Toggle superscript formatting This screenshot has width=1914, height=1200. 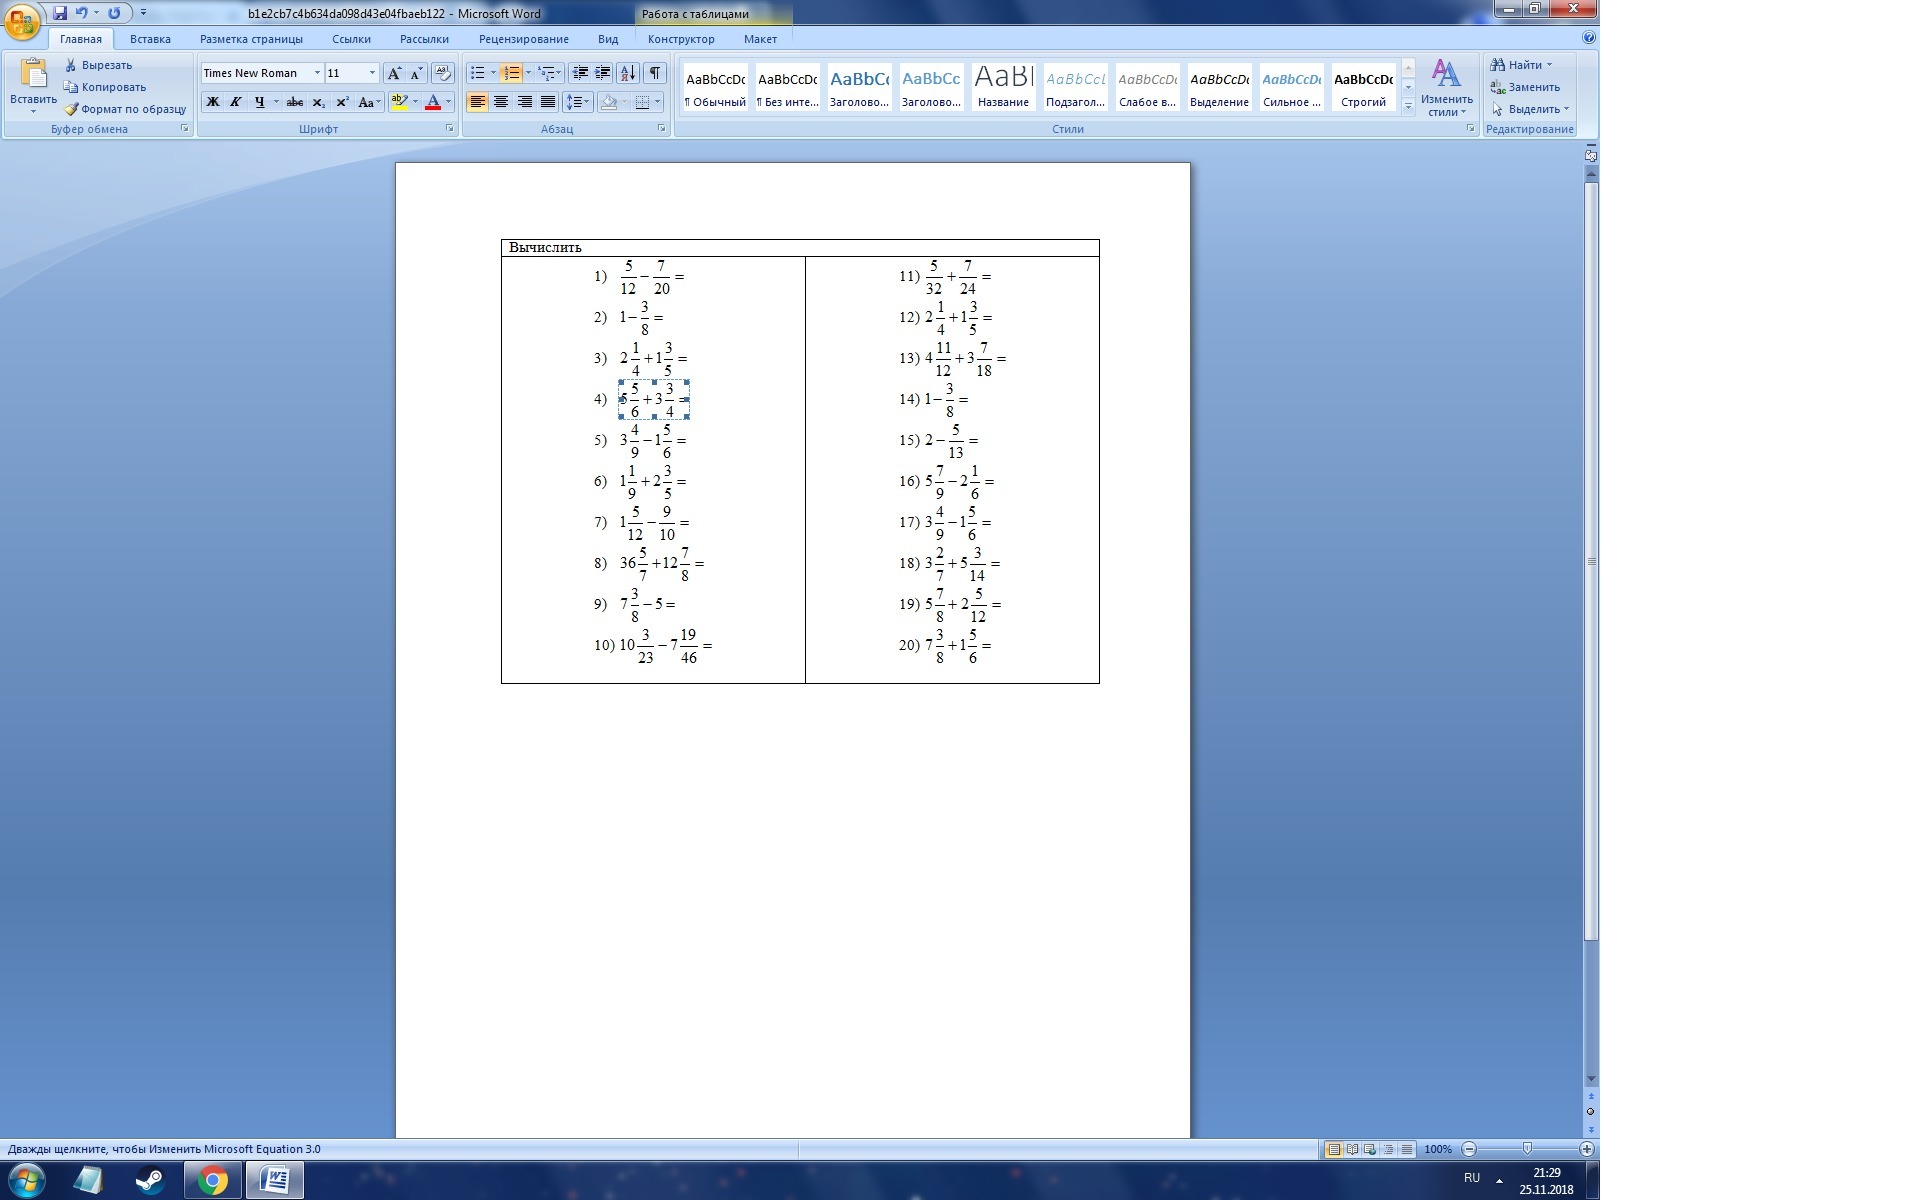pyautogui.click(x=342, y=102)
